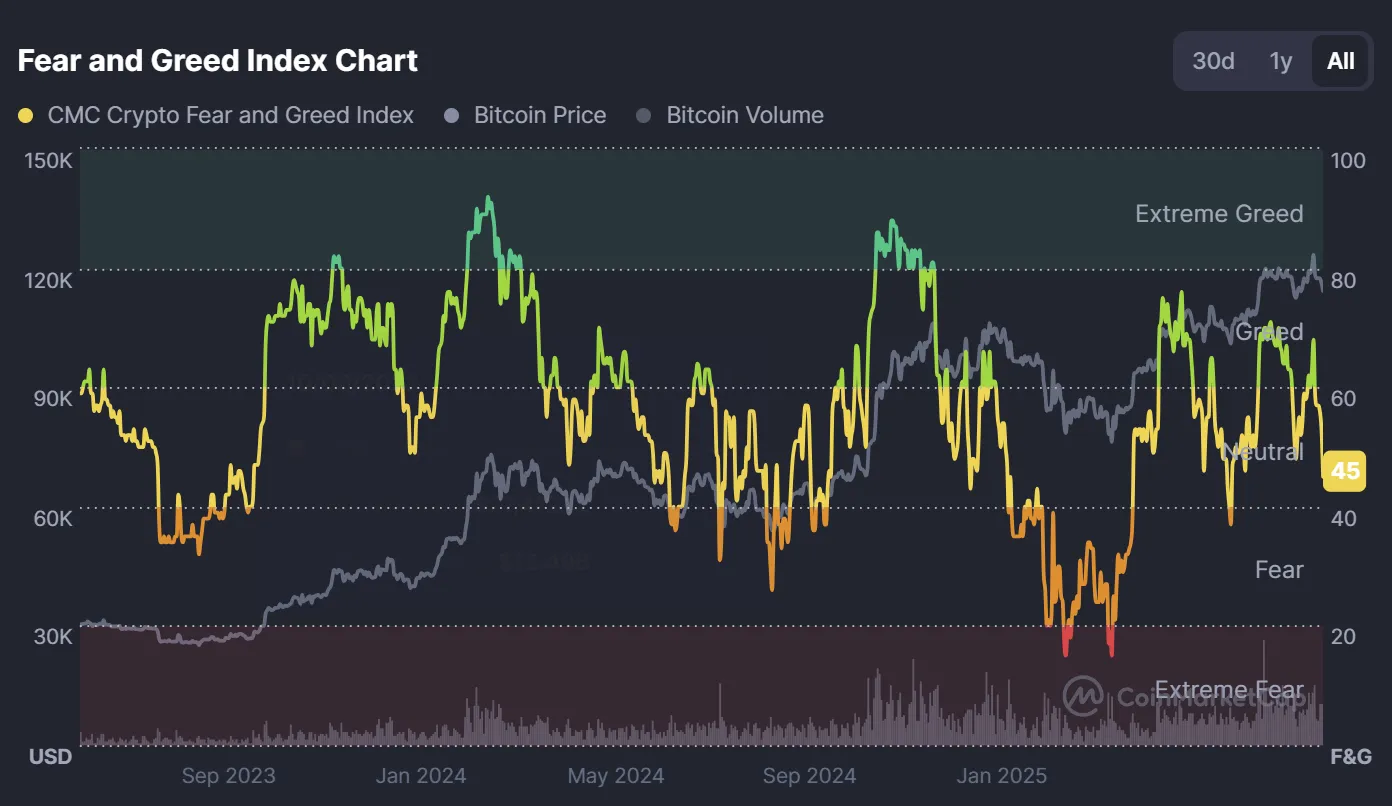The image size is (1392, 806).
Task: Switch to the 30d time range
Action: tap(1213, 61)
